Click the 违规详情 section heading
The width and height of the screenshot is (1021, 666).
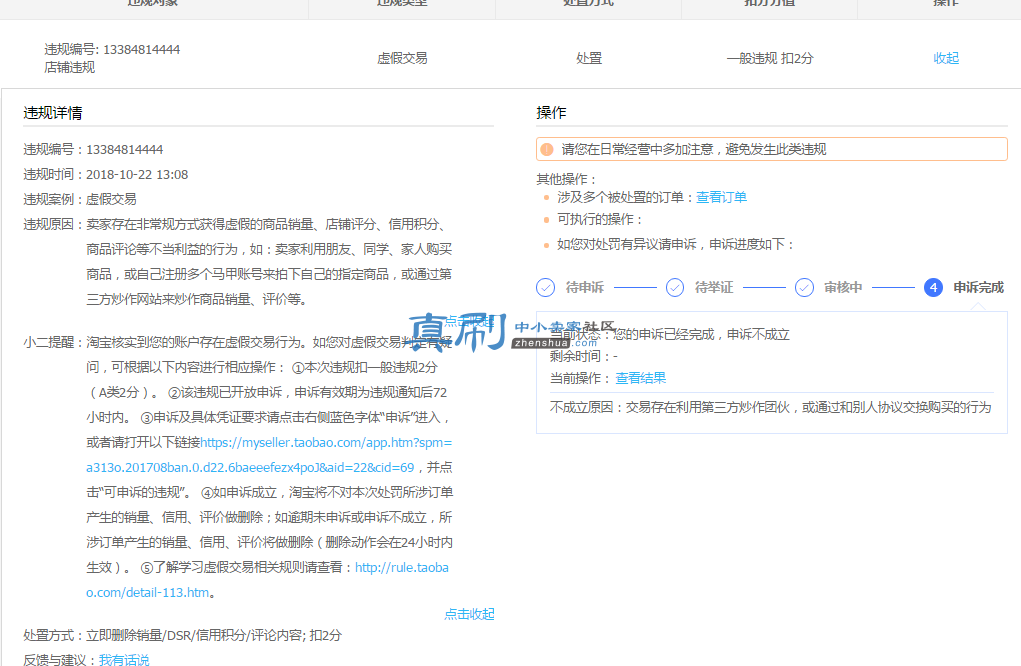(x=53, y=113)
